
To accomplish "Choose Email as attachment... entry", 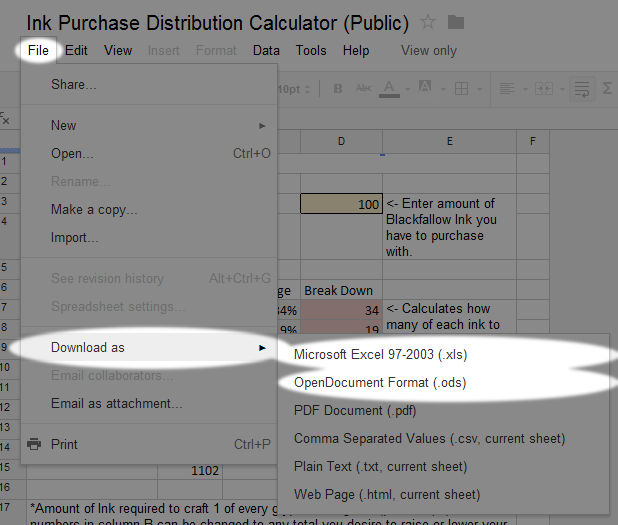I will point(149,404).
